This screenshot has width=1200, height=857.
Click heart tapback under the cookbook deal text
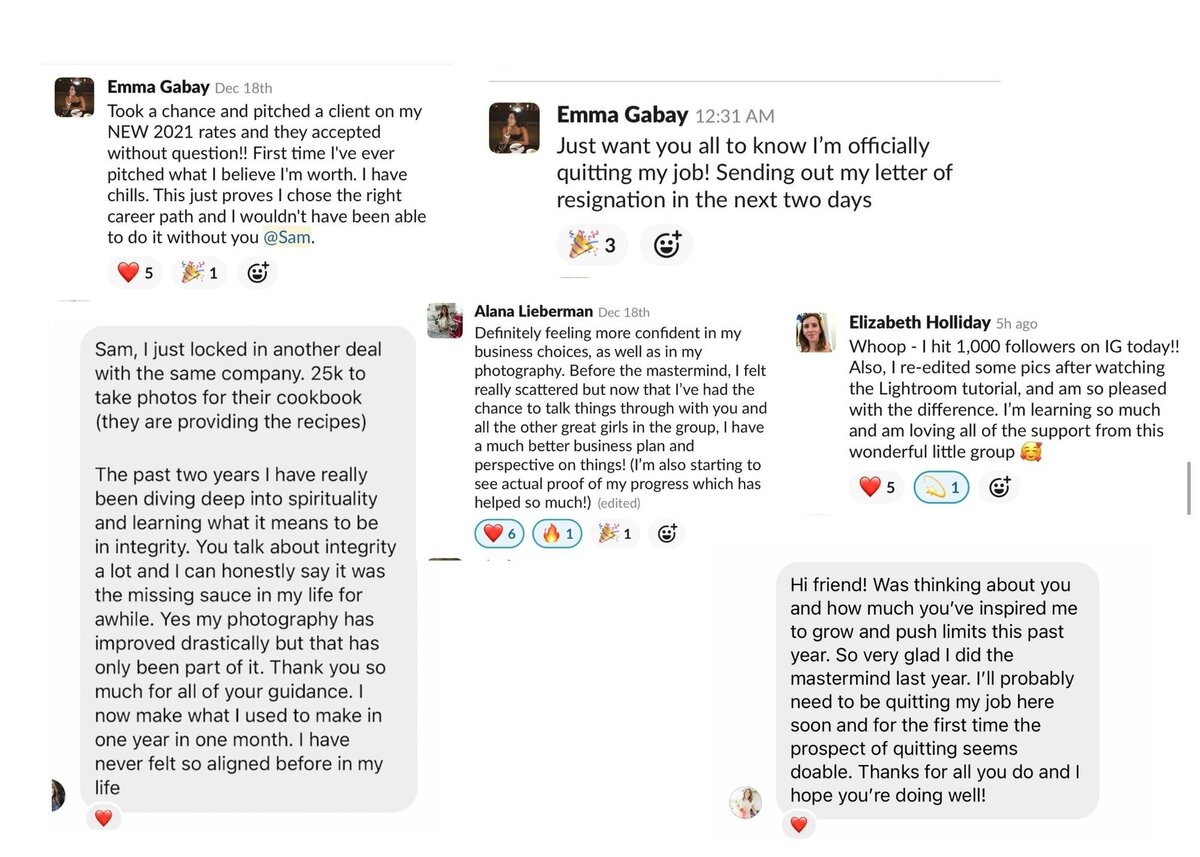(102, 818)
